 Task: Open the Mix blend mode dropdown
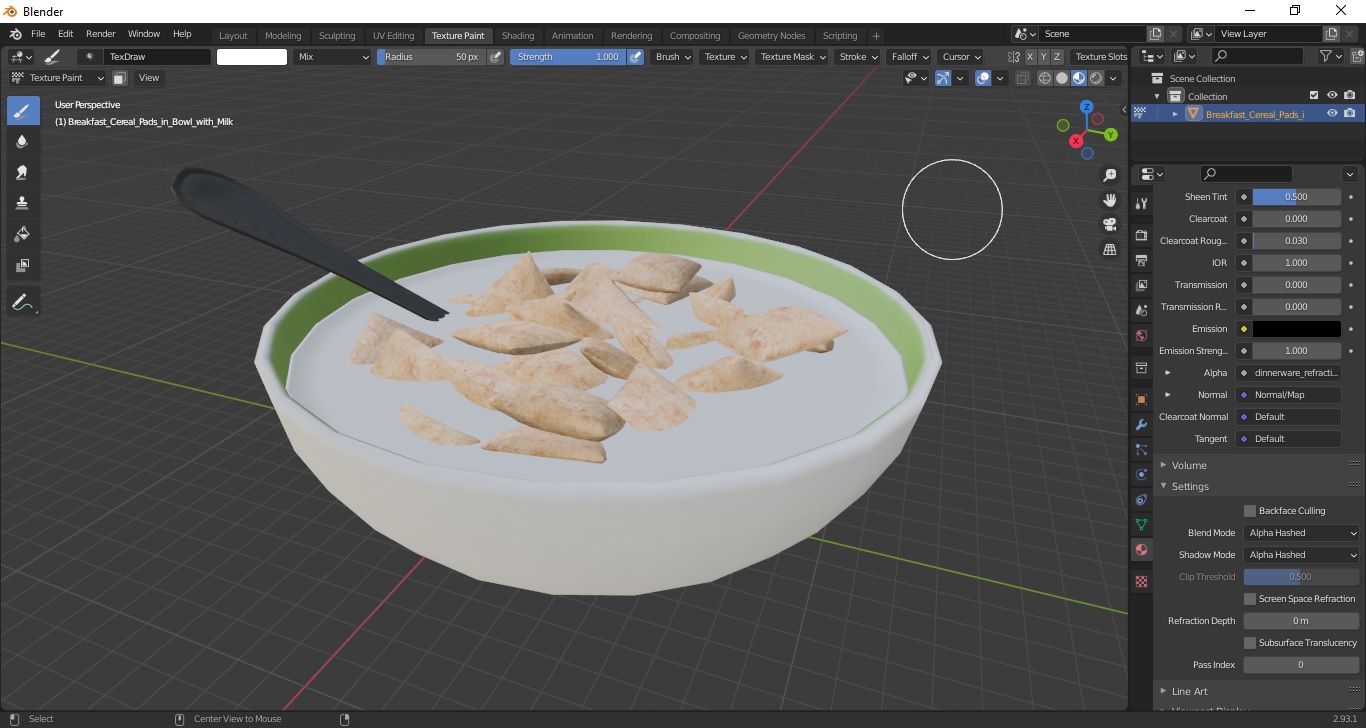332,57
